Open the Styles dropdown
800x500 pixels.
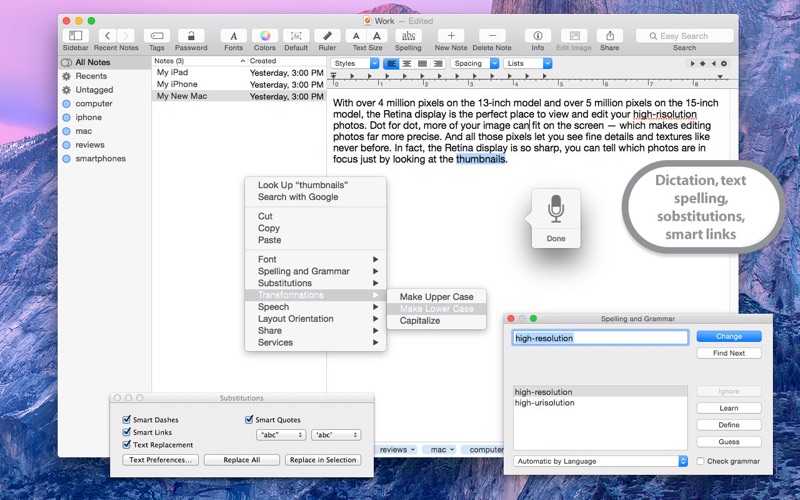tap(355, 64)
